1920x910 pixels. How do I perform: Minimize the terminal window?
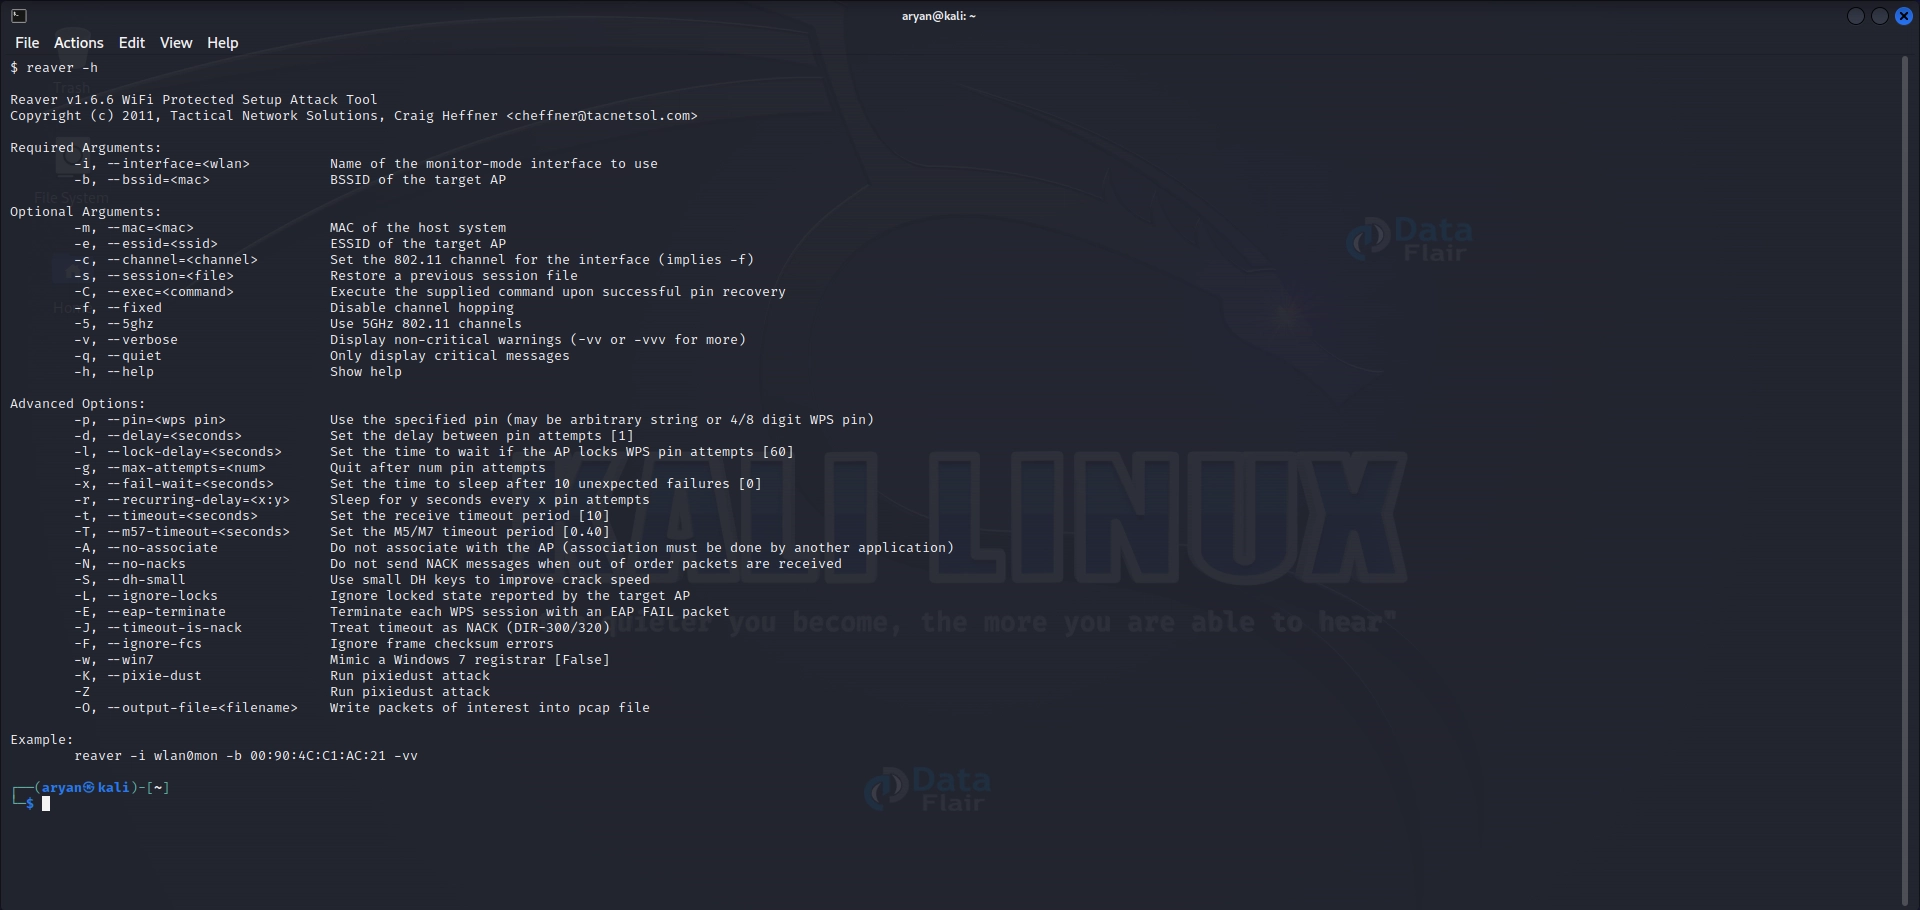[1855, 16]
